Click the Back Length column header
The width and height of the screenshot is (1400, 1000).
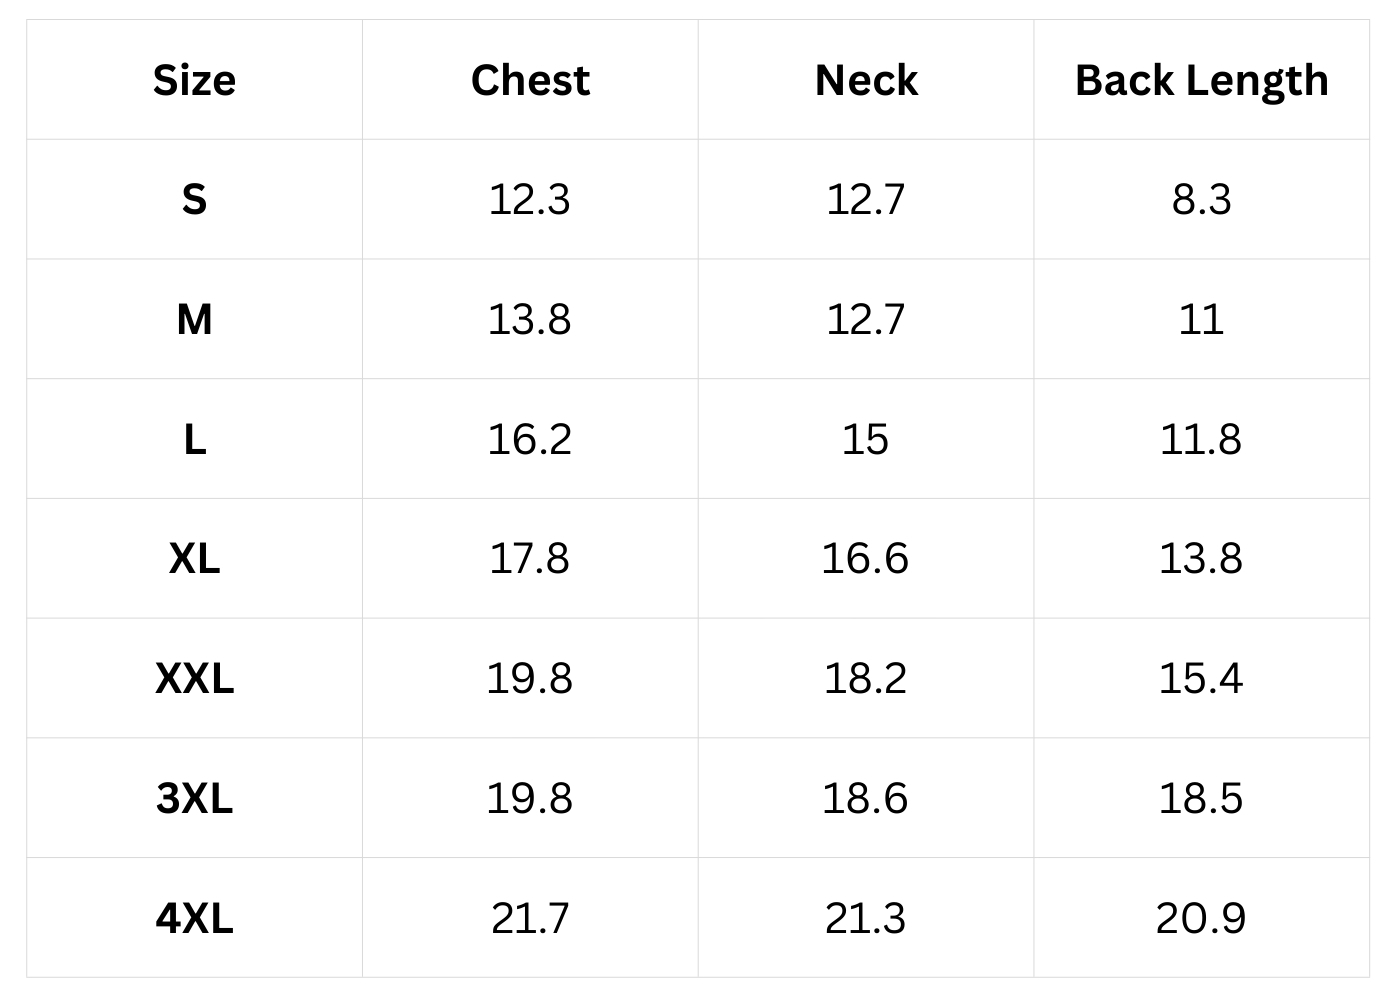tap(1201, 80)
